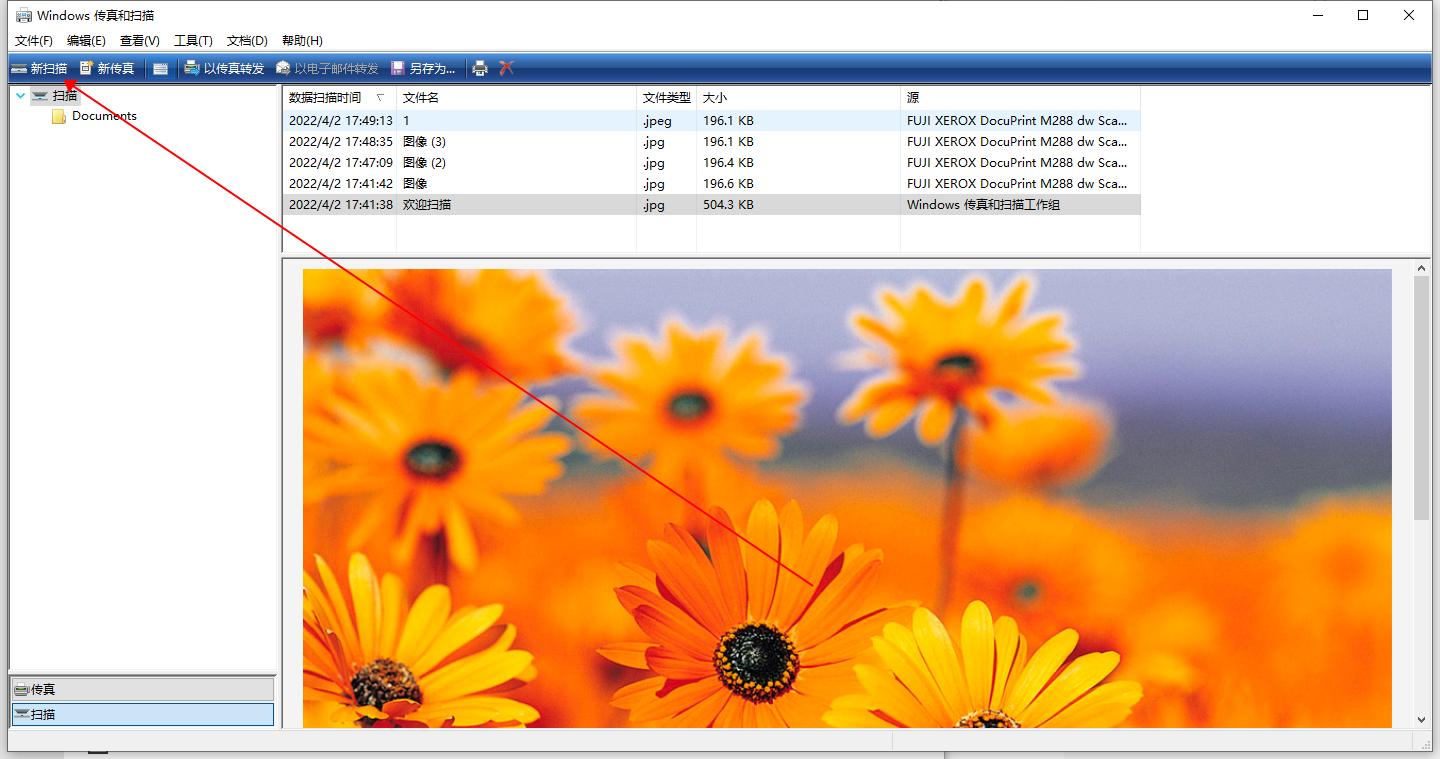
Task: Open the 帮助(H) menu
Action: (x=302, y=41)
